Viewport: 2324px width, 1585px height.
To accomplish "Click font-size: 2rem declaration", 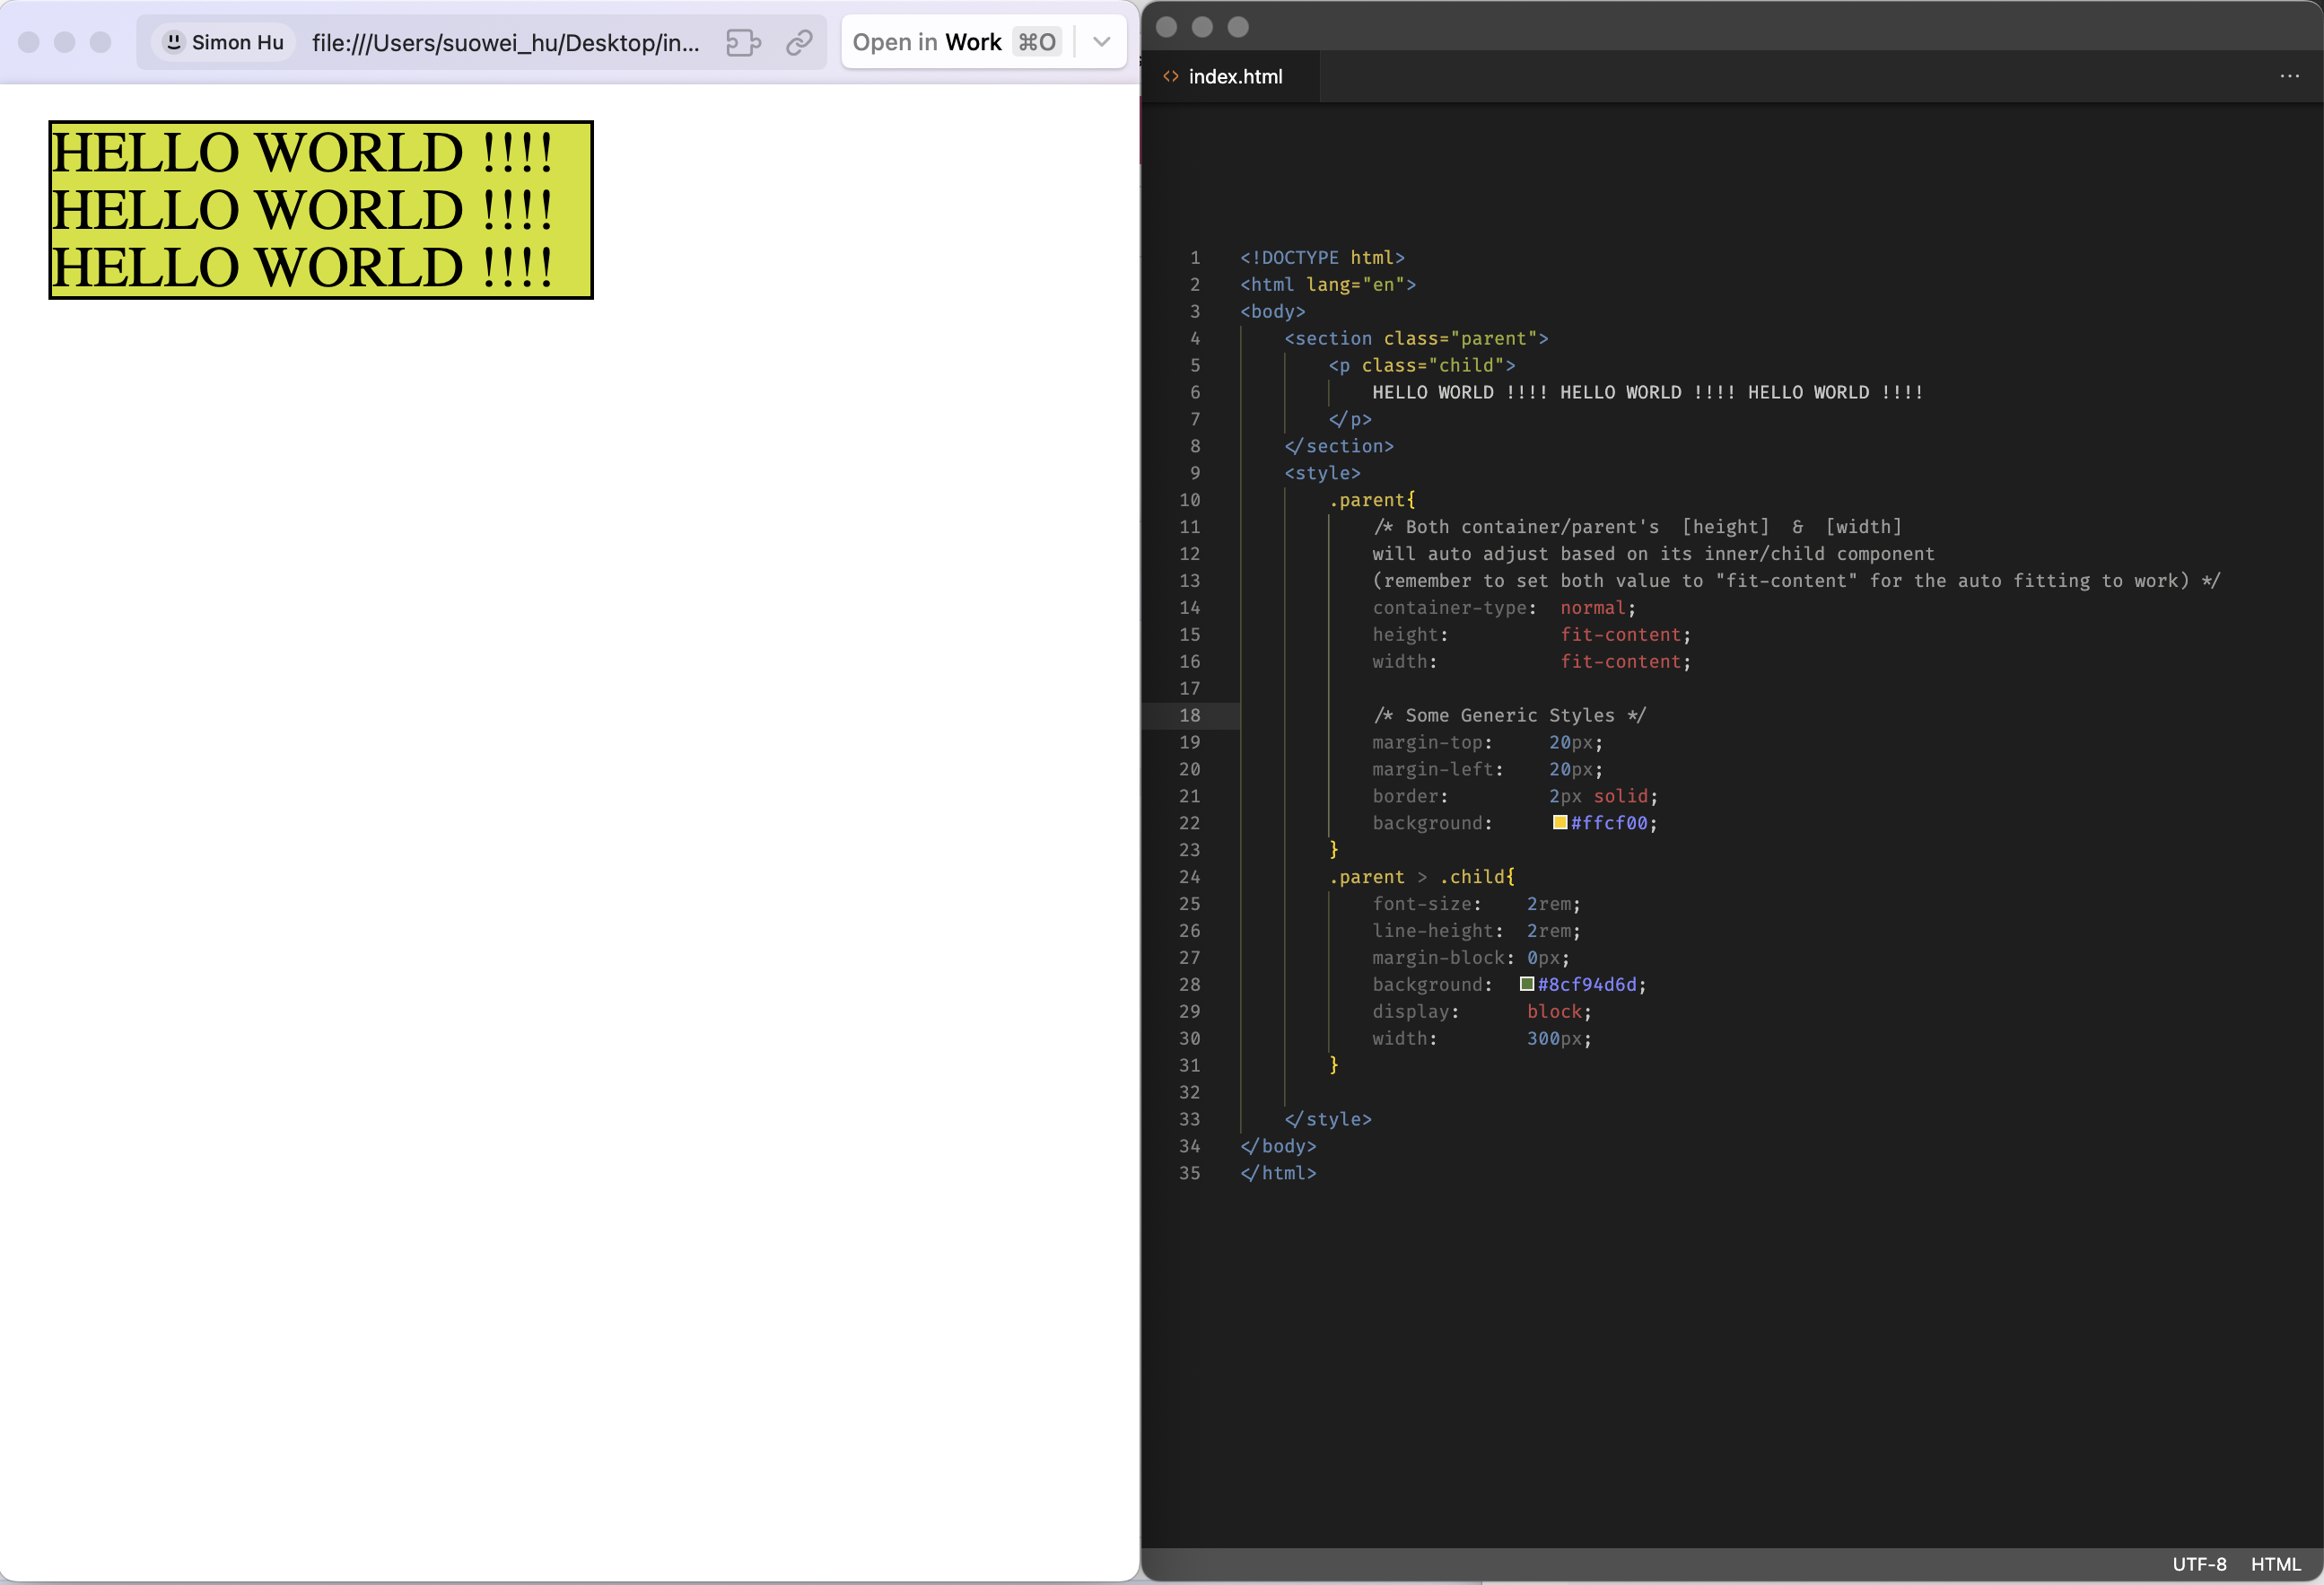I will tap(1476, 903).
